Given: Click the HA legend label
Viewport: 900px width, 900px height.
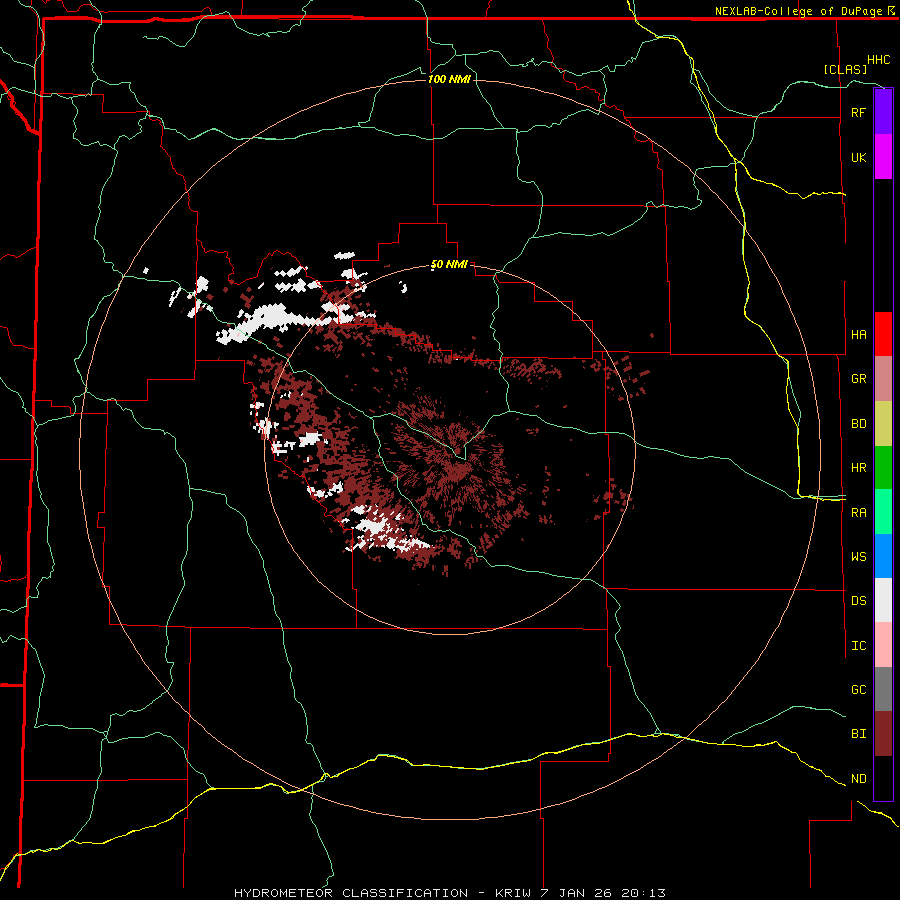Looking at the screenshot, I should [858, 335].
